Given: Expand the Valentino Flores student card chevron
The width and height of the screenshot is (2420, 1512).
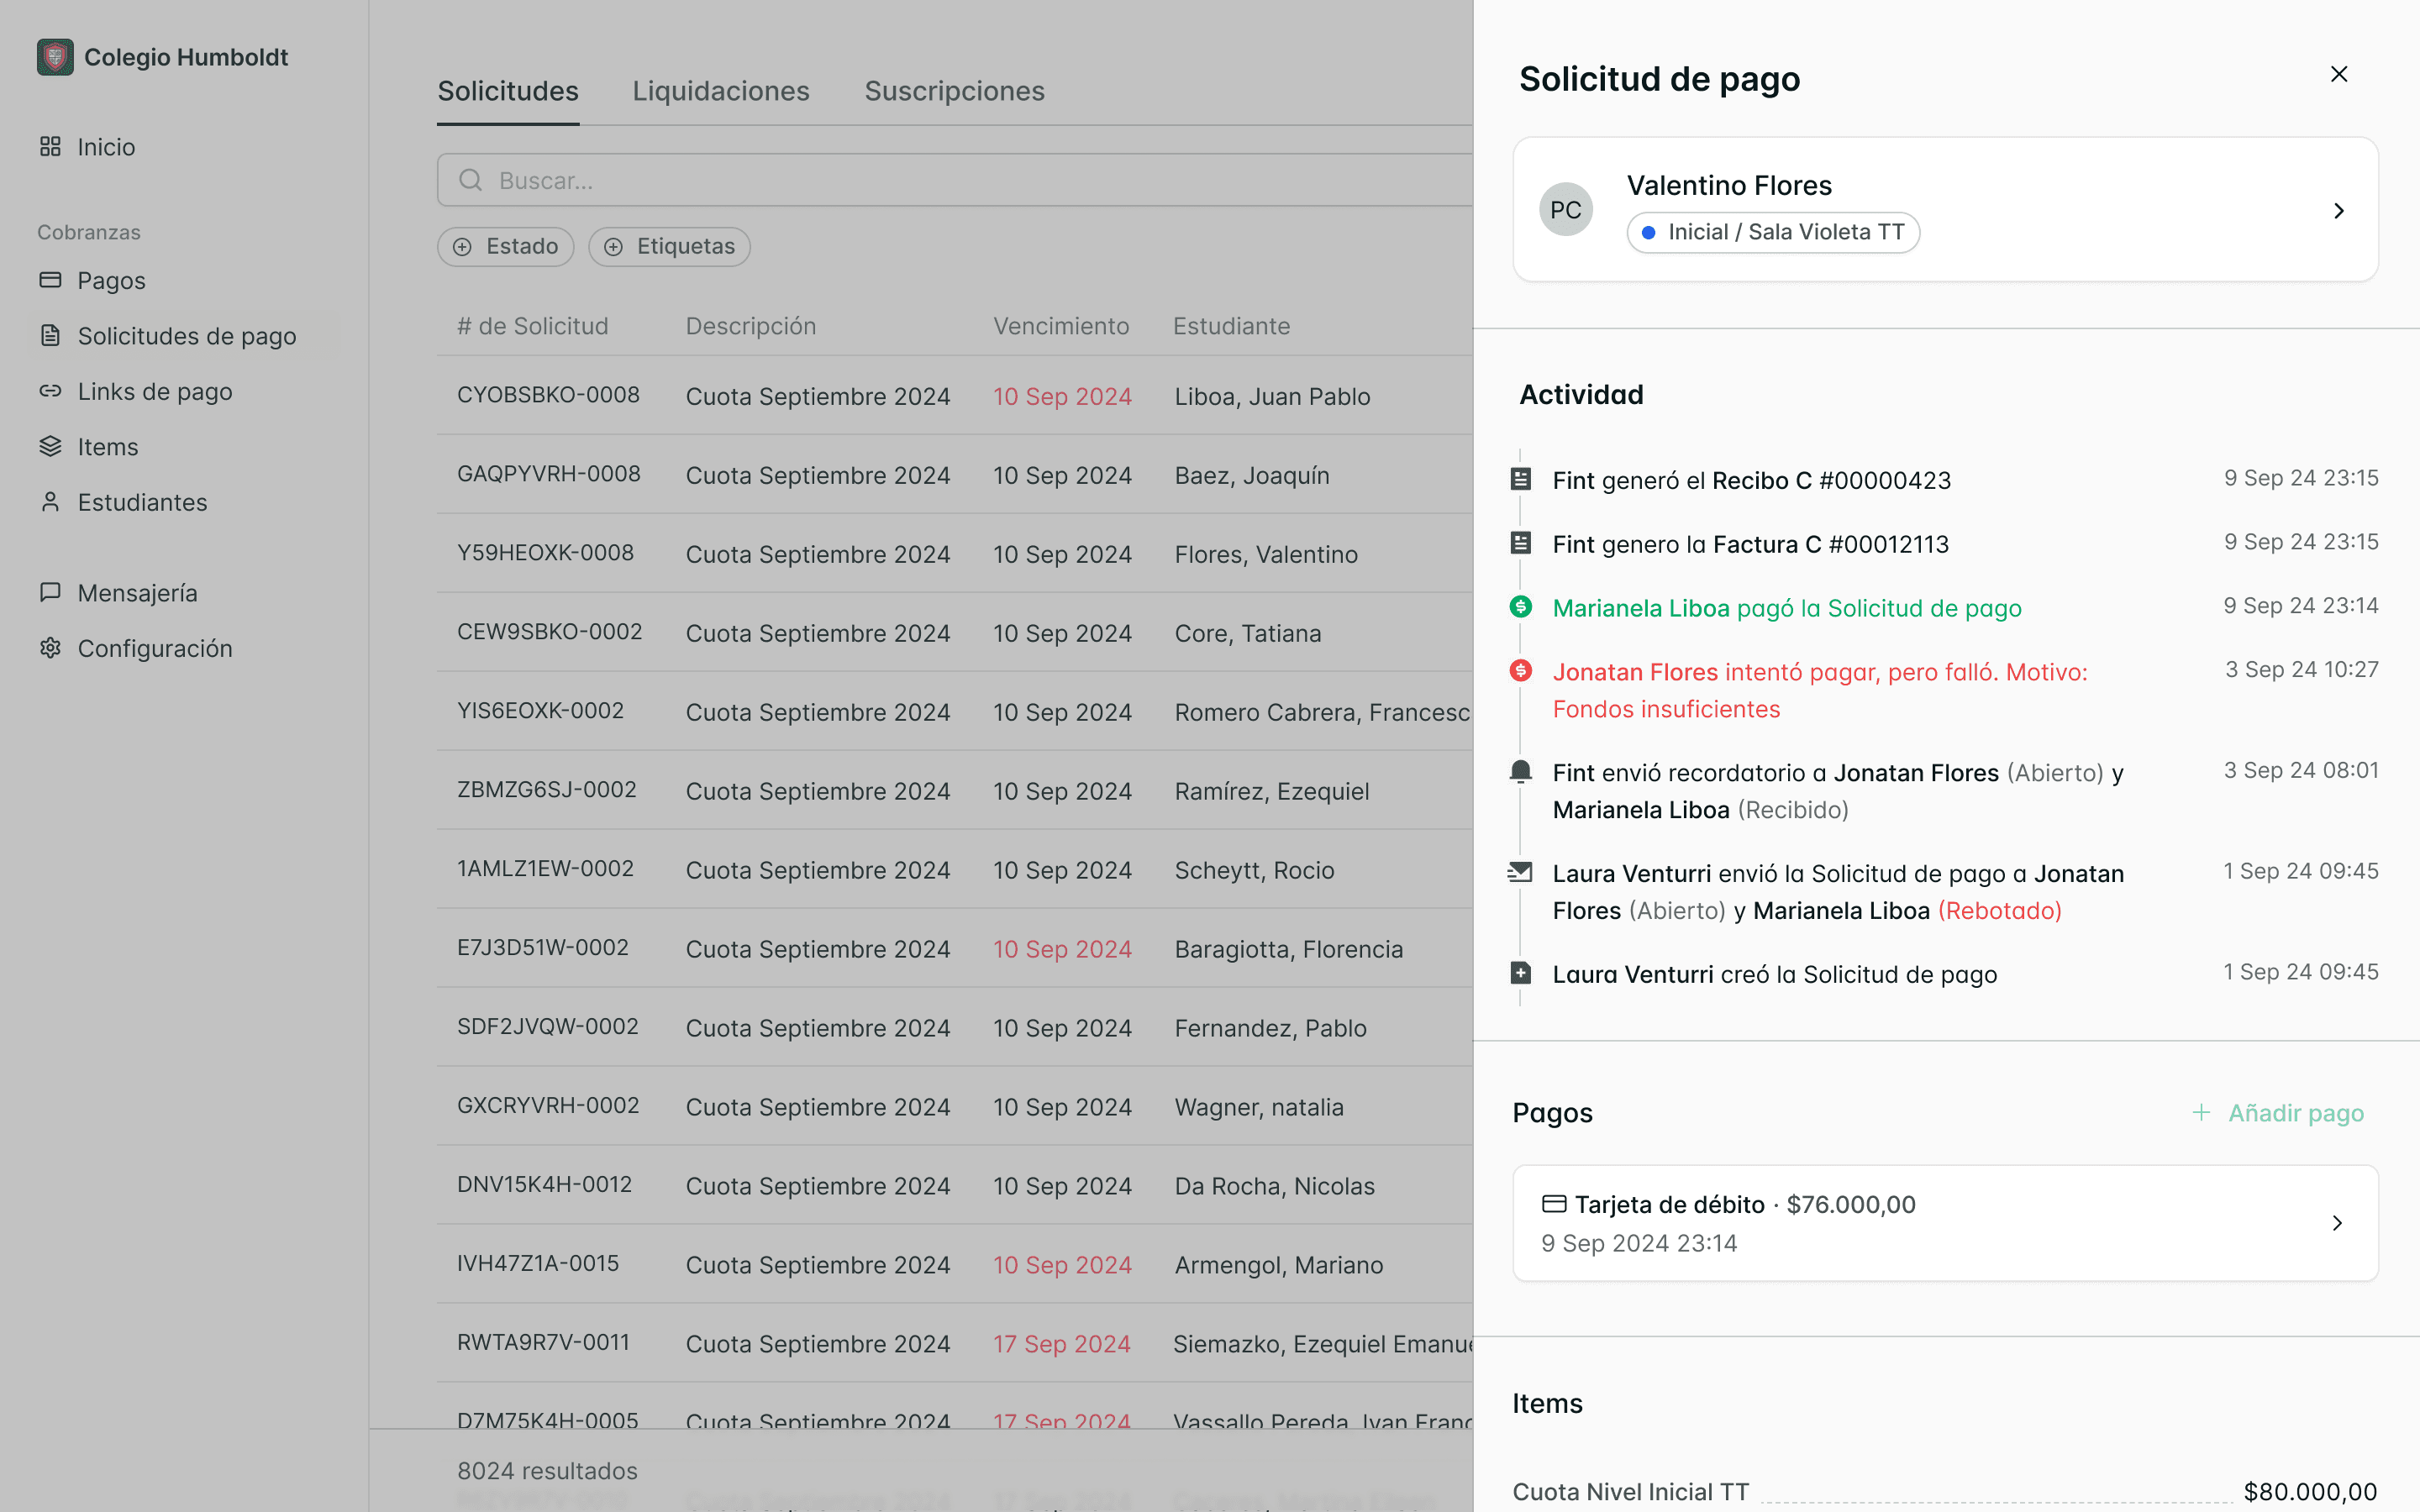Looking at the screenshot, I should [x=2338, y=211].
